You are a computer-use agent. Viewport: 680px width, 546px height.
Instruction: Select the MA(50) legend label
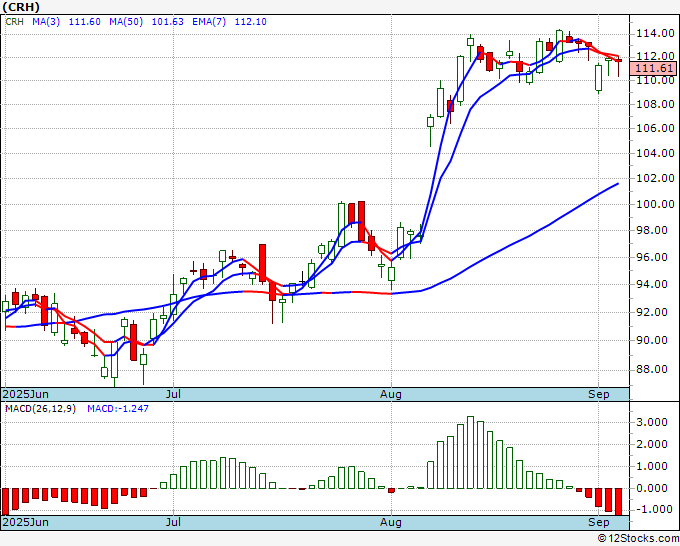coord(126,22)
